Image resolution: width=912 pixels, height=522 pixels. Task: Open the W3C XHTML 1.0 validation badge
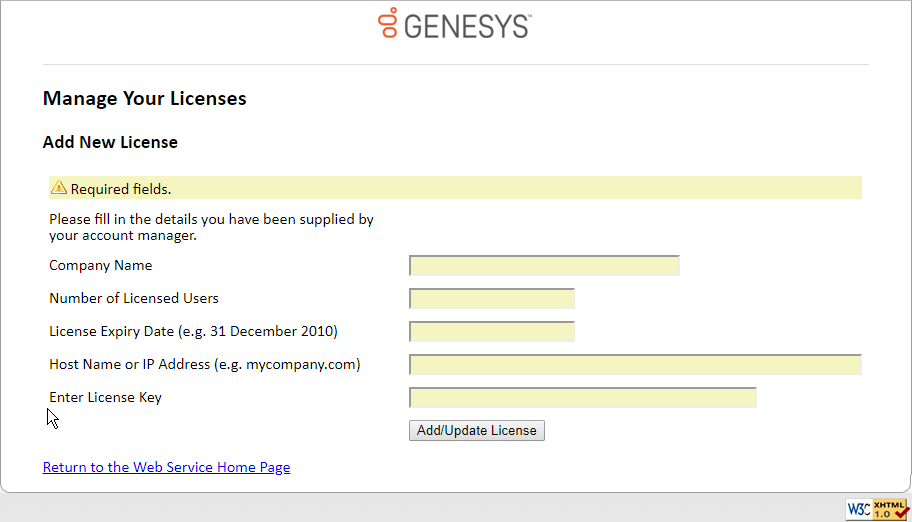pyautogui.click(x=877, y=508)
